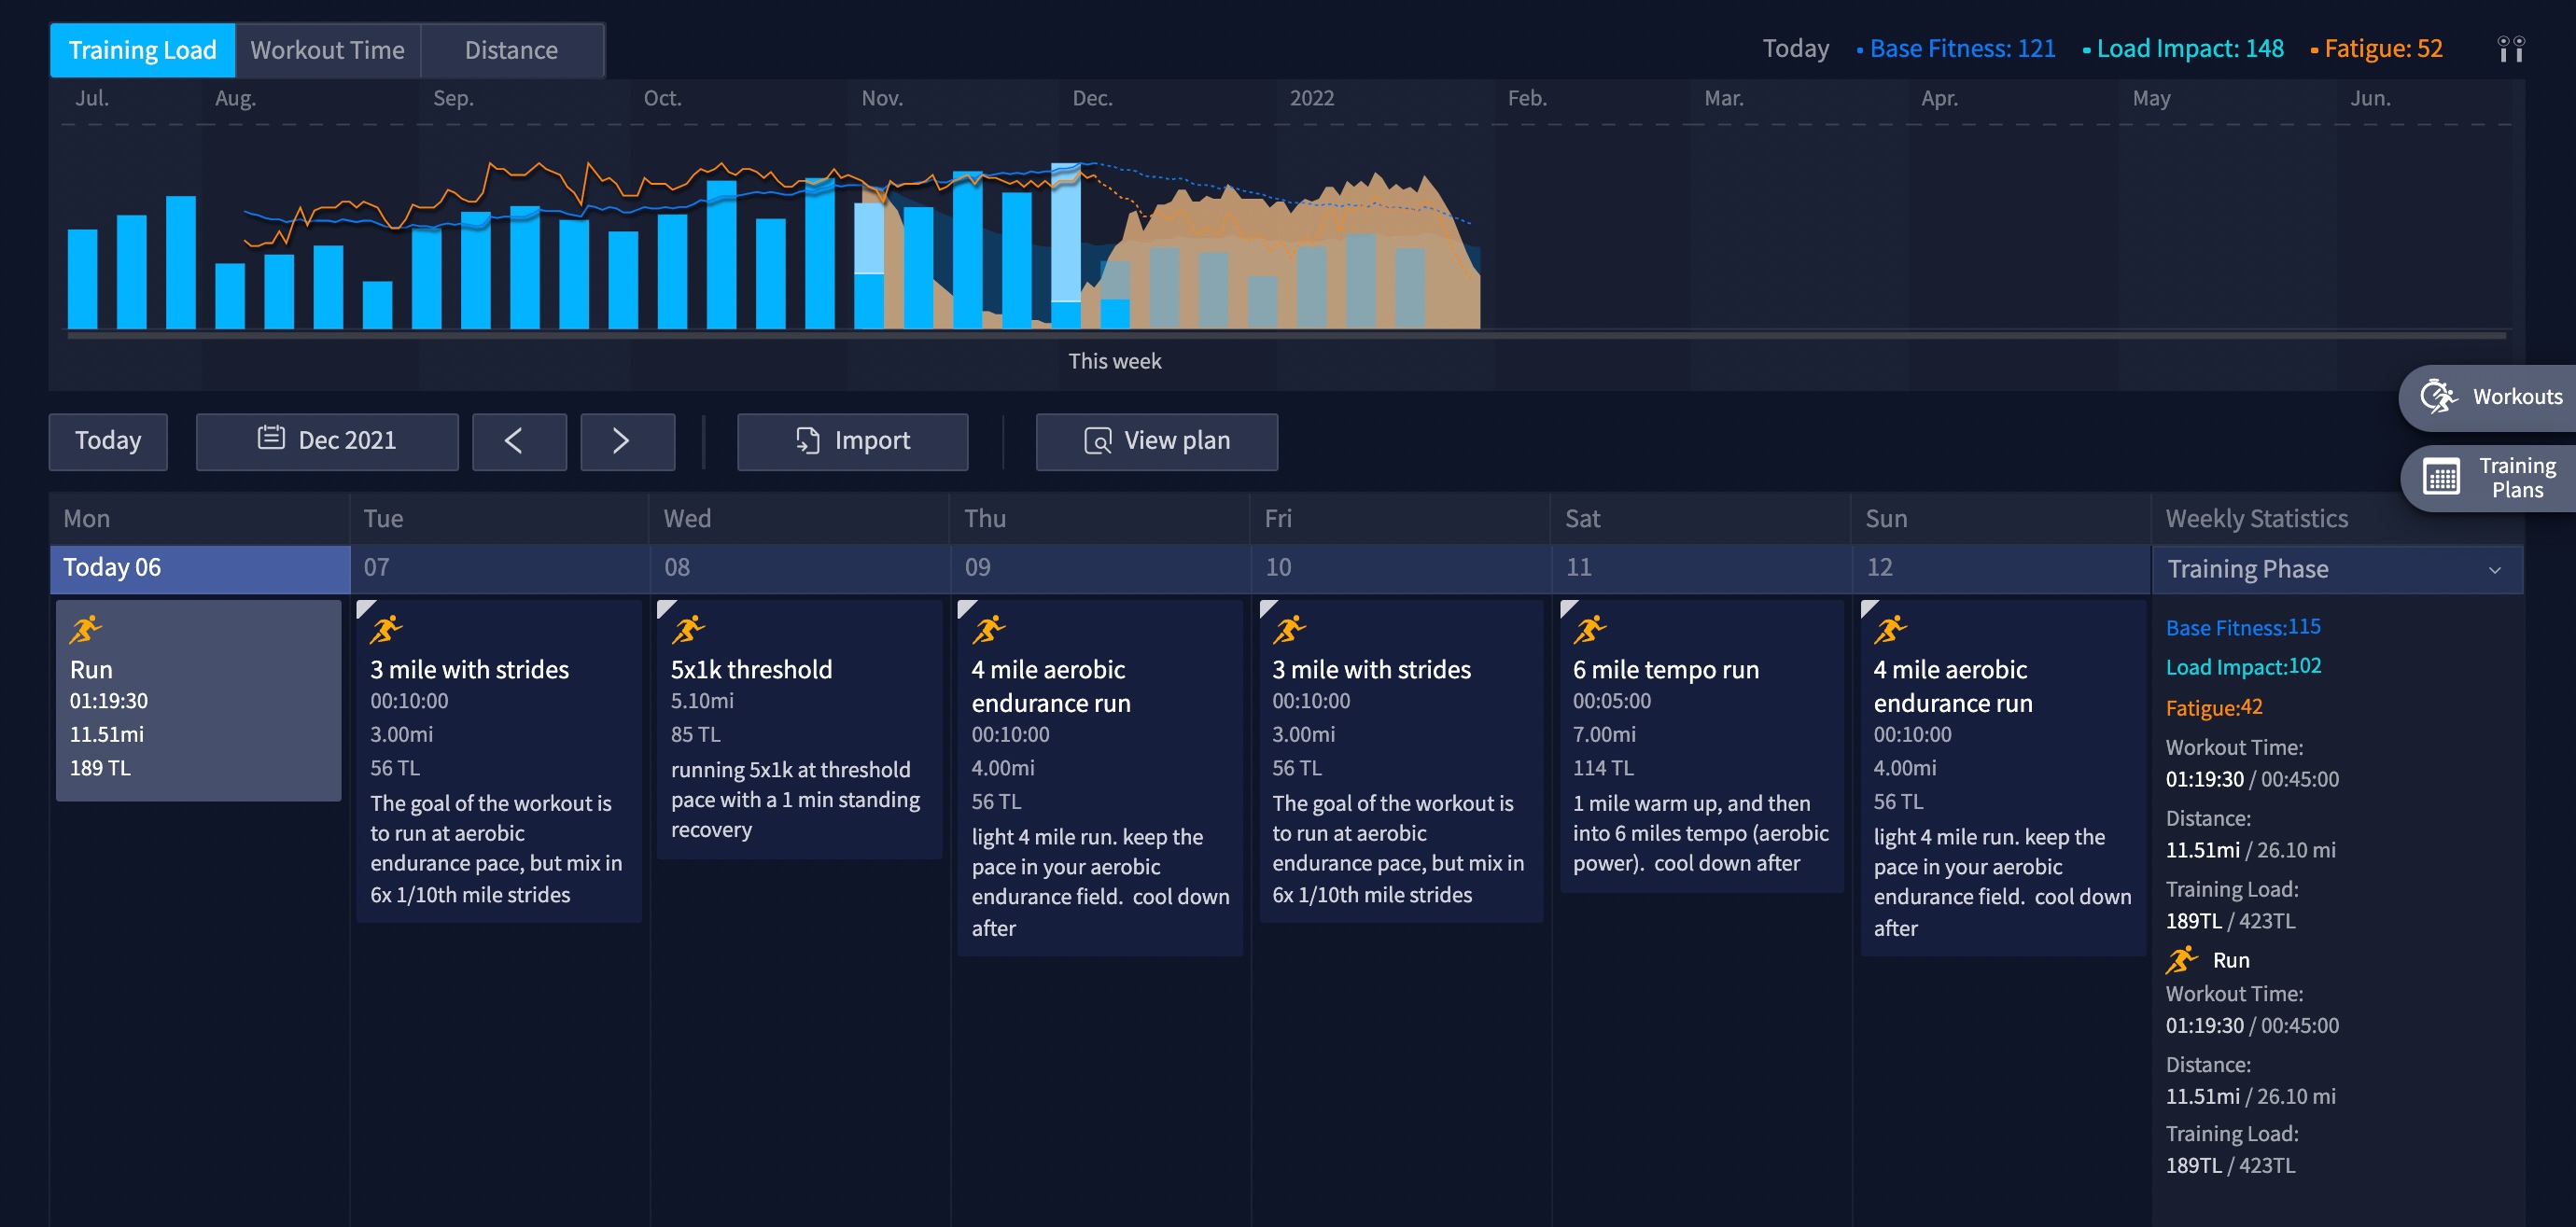Click the run icon on 6 mile tempo run

[x=1590, y=629]
